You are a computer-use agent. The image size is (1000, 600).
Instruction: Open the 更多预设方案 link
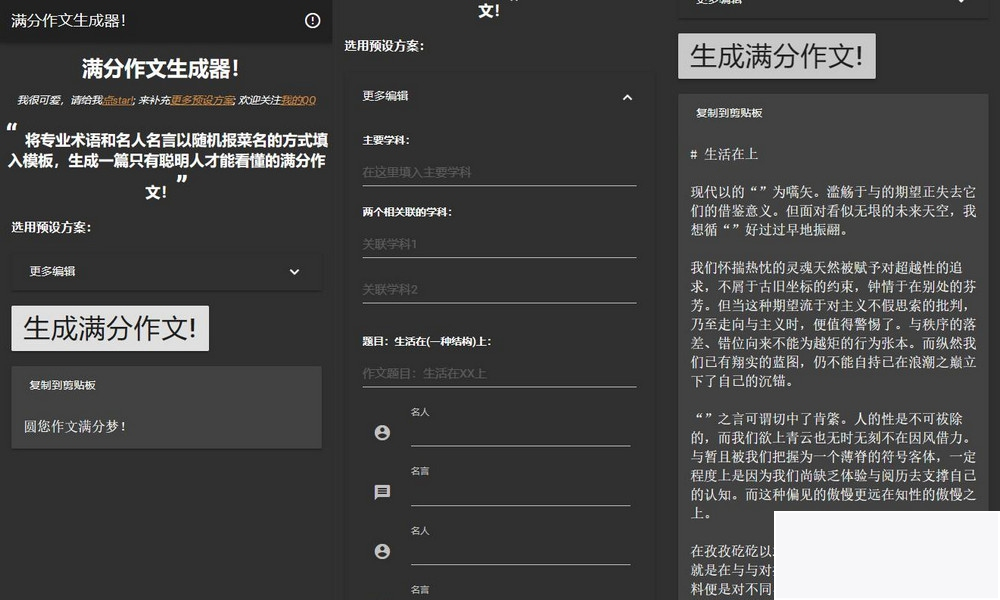(x=205, y=101)
